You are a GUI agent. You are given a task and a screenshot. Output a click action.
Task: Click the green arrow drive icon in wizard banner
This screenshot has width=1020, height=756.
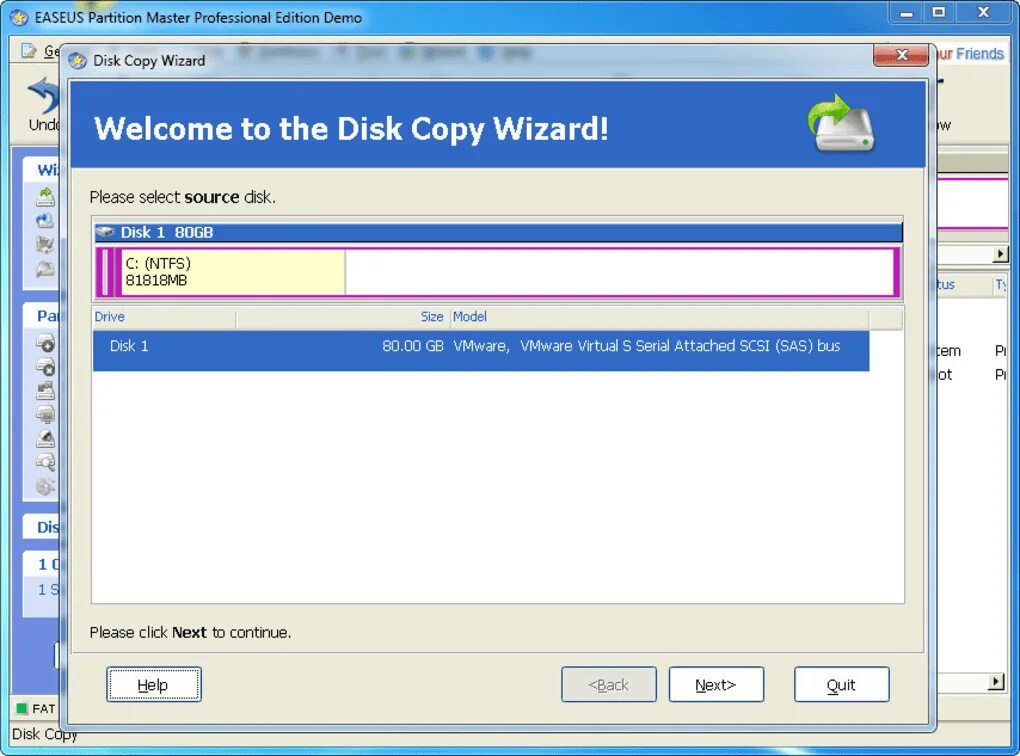point(842,123)
